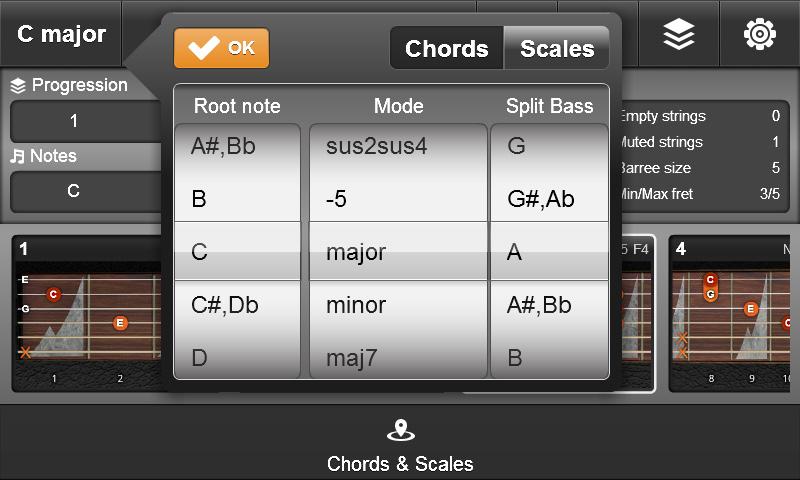800x480 pixels.
Task: Click the Notes music icon
Action: point(18,156)
